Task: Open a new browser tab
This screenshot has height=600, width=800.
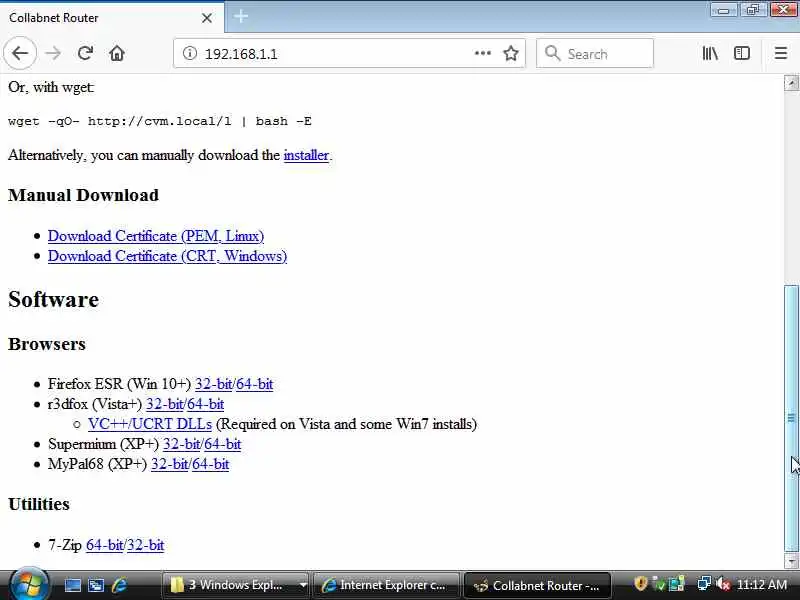Action: [241, 17]
